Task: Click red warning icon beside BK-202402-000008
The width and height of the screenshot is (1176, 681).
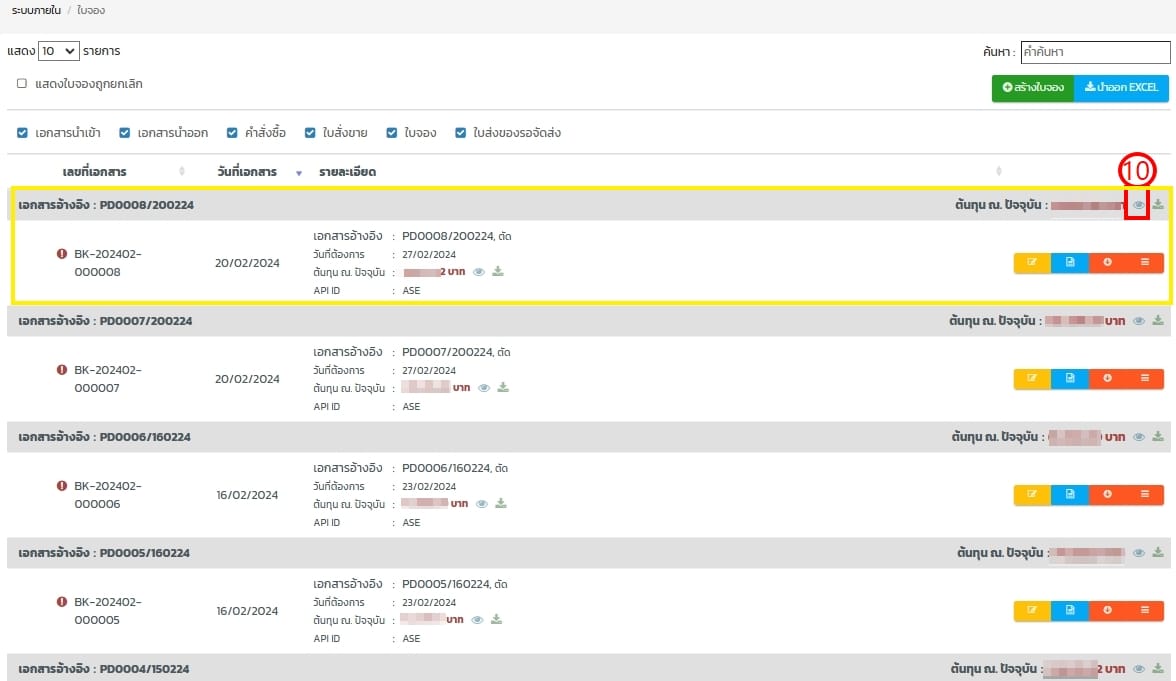Action: (x=62, y=254)
